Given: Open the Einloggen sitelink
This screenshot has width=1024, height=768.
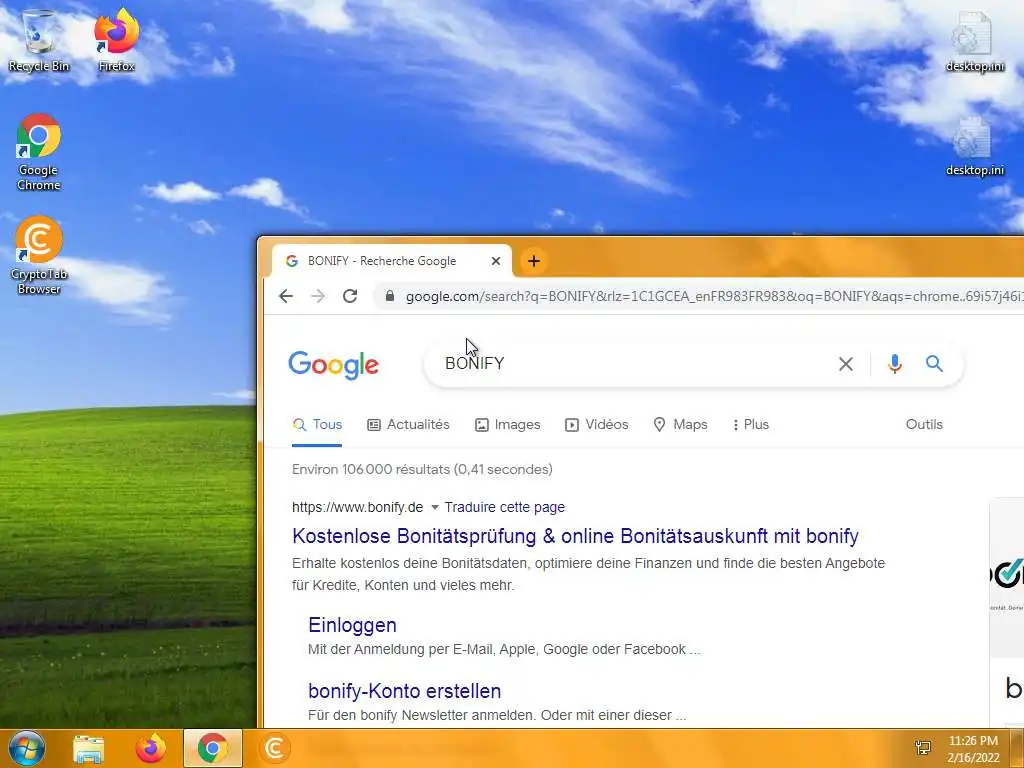Looking at the screenshot, I should pos(353,625).
